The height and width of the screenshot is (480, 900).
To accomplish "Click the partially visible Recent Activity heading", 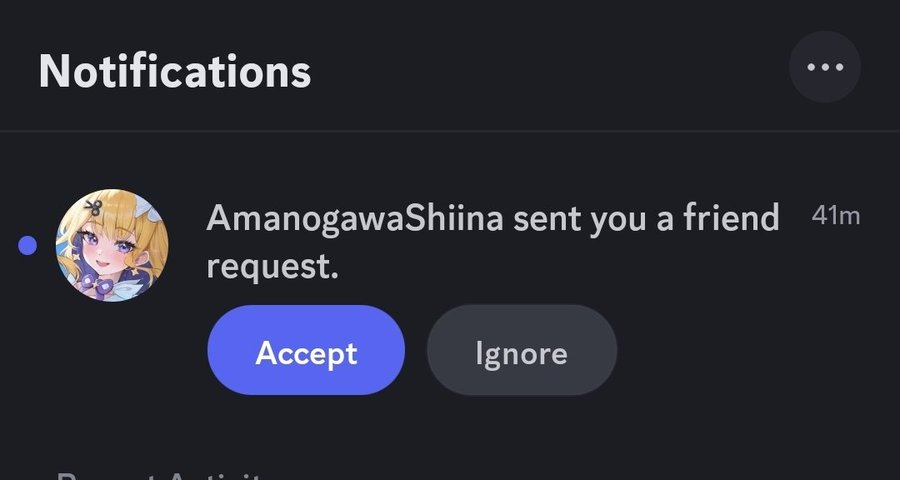I will (159, 475).
